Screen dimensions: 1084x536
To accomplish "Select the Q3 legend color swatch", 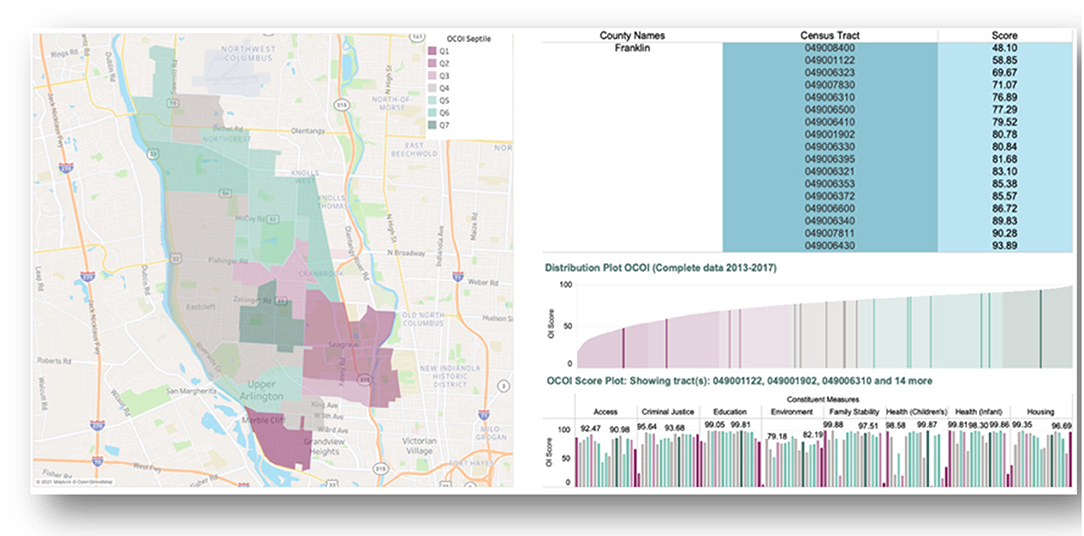I will (x=432, y=75).
